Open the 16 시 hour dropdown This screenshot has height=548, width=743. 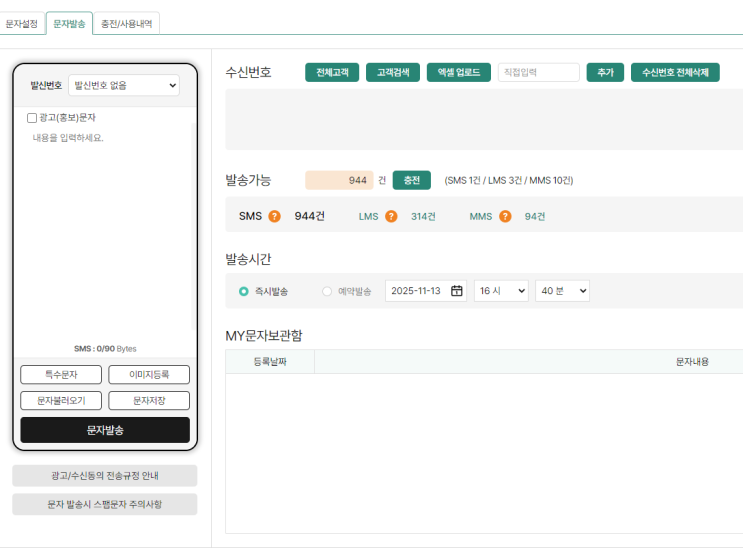click(x=501, y=291)
